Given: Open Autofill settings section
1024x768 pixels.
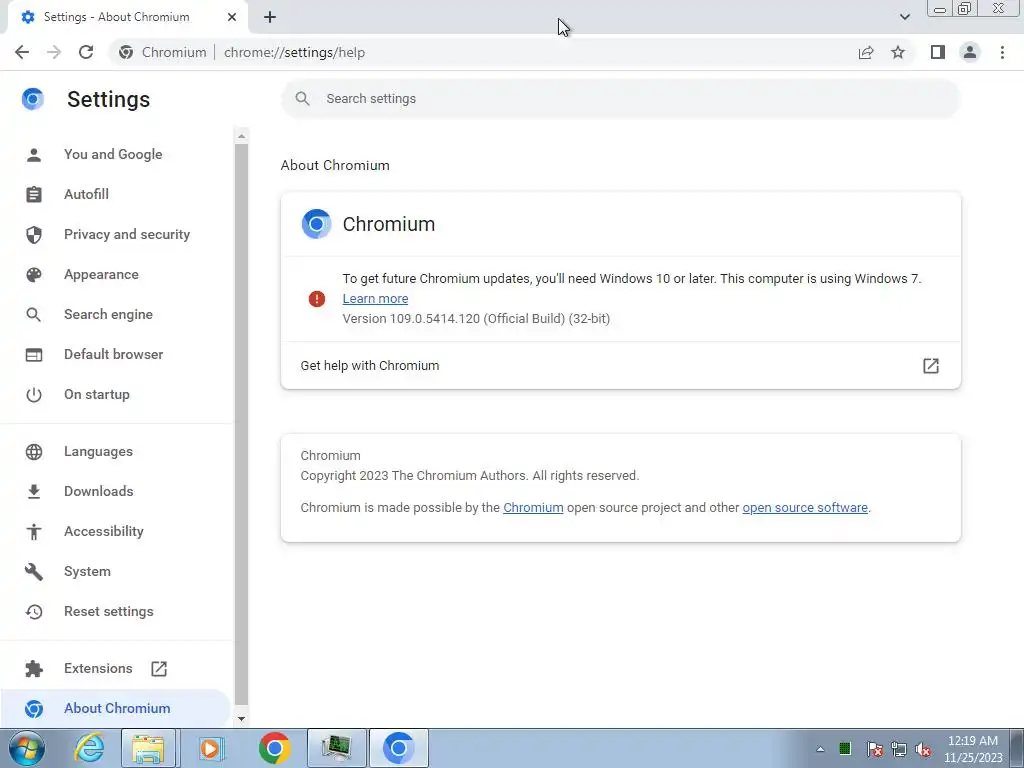Looking at the screenshot, I should point(86,194).
